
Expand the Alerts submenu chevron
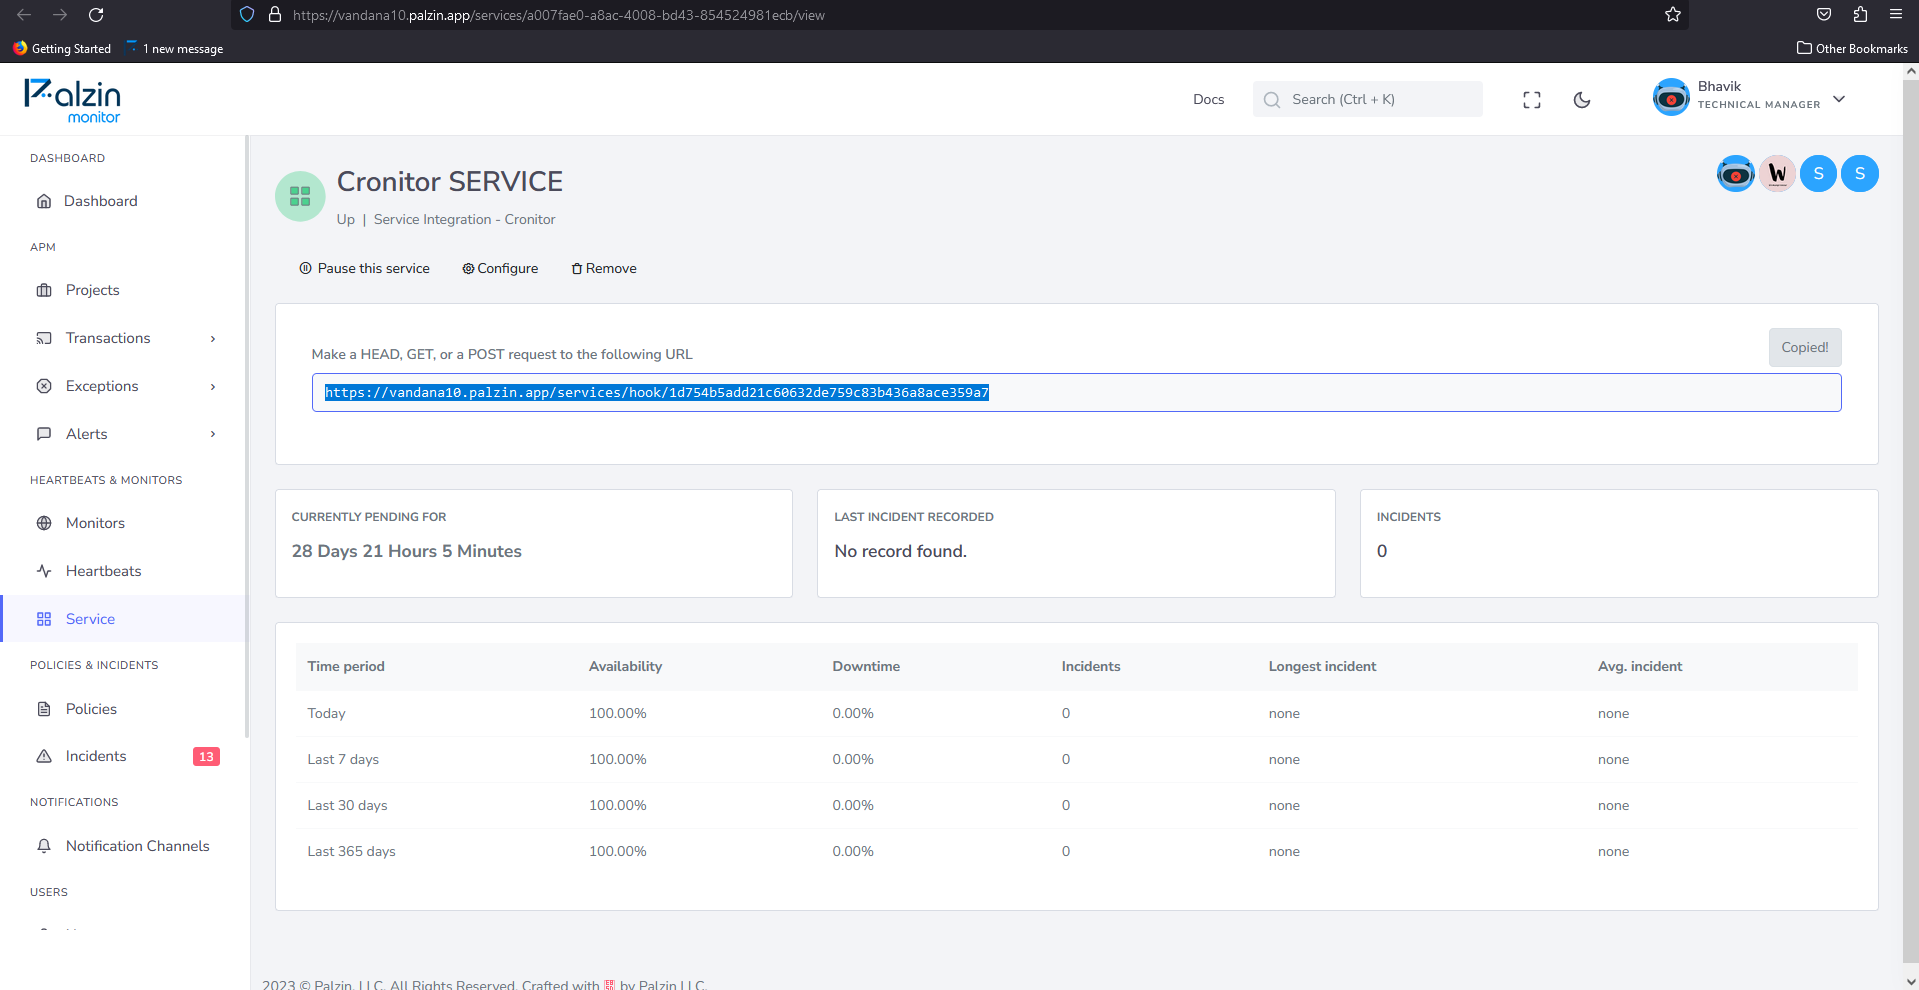coord(213,434)
